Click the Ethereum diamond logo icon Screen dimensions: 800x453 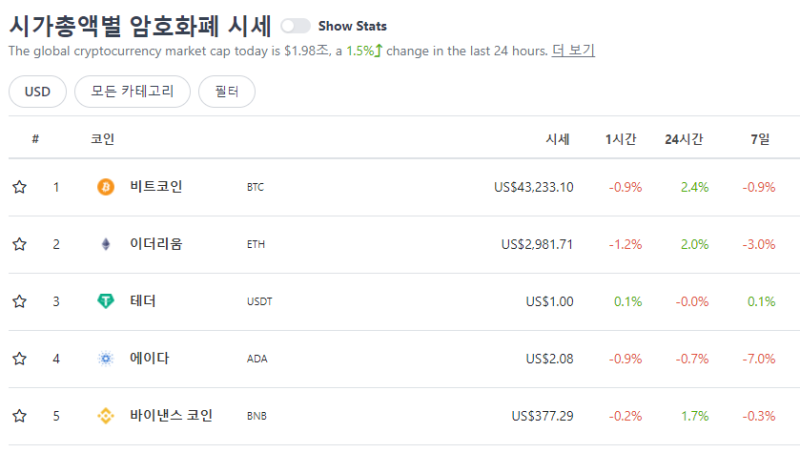(106, 244)
